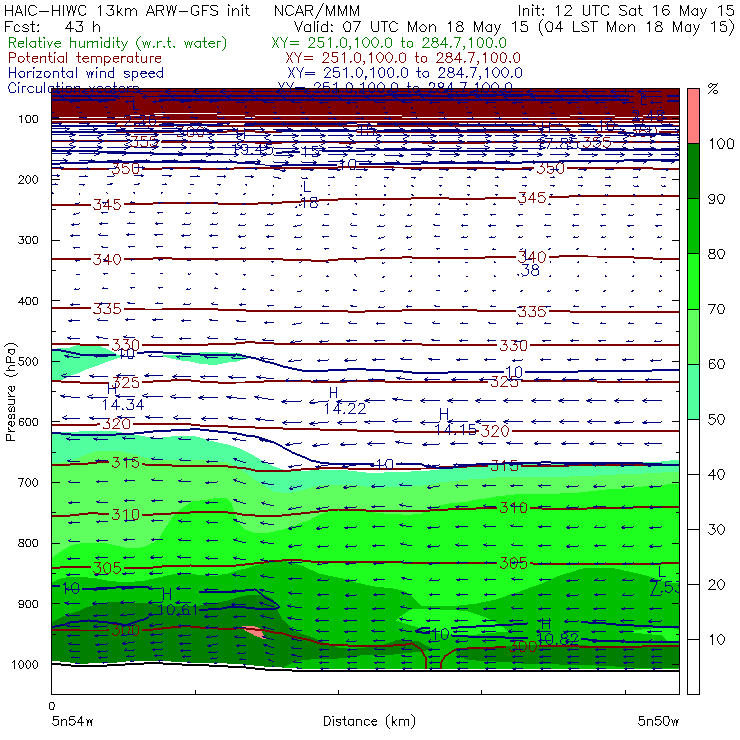
Task: Click the blue 'Horizontal wind speed' legend label
Action: pos(85,73)
